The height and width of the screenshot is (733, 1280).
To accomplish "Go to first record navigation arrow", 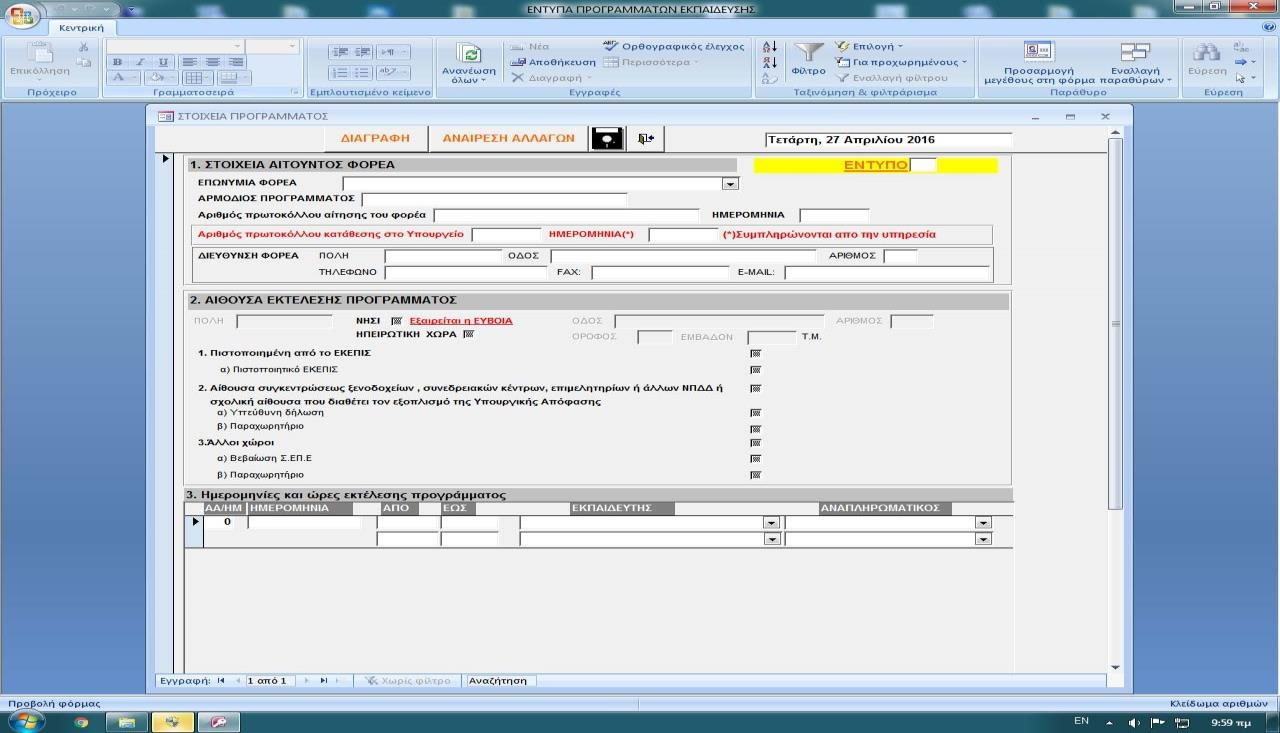I will [221, 680].
